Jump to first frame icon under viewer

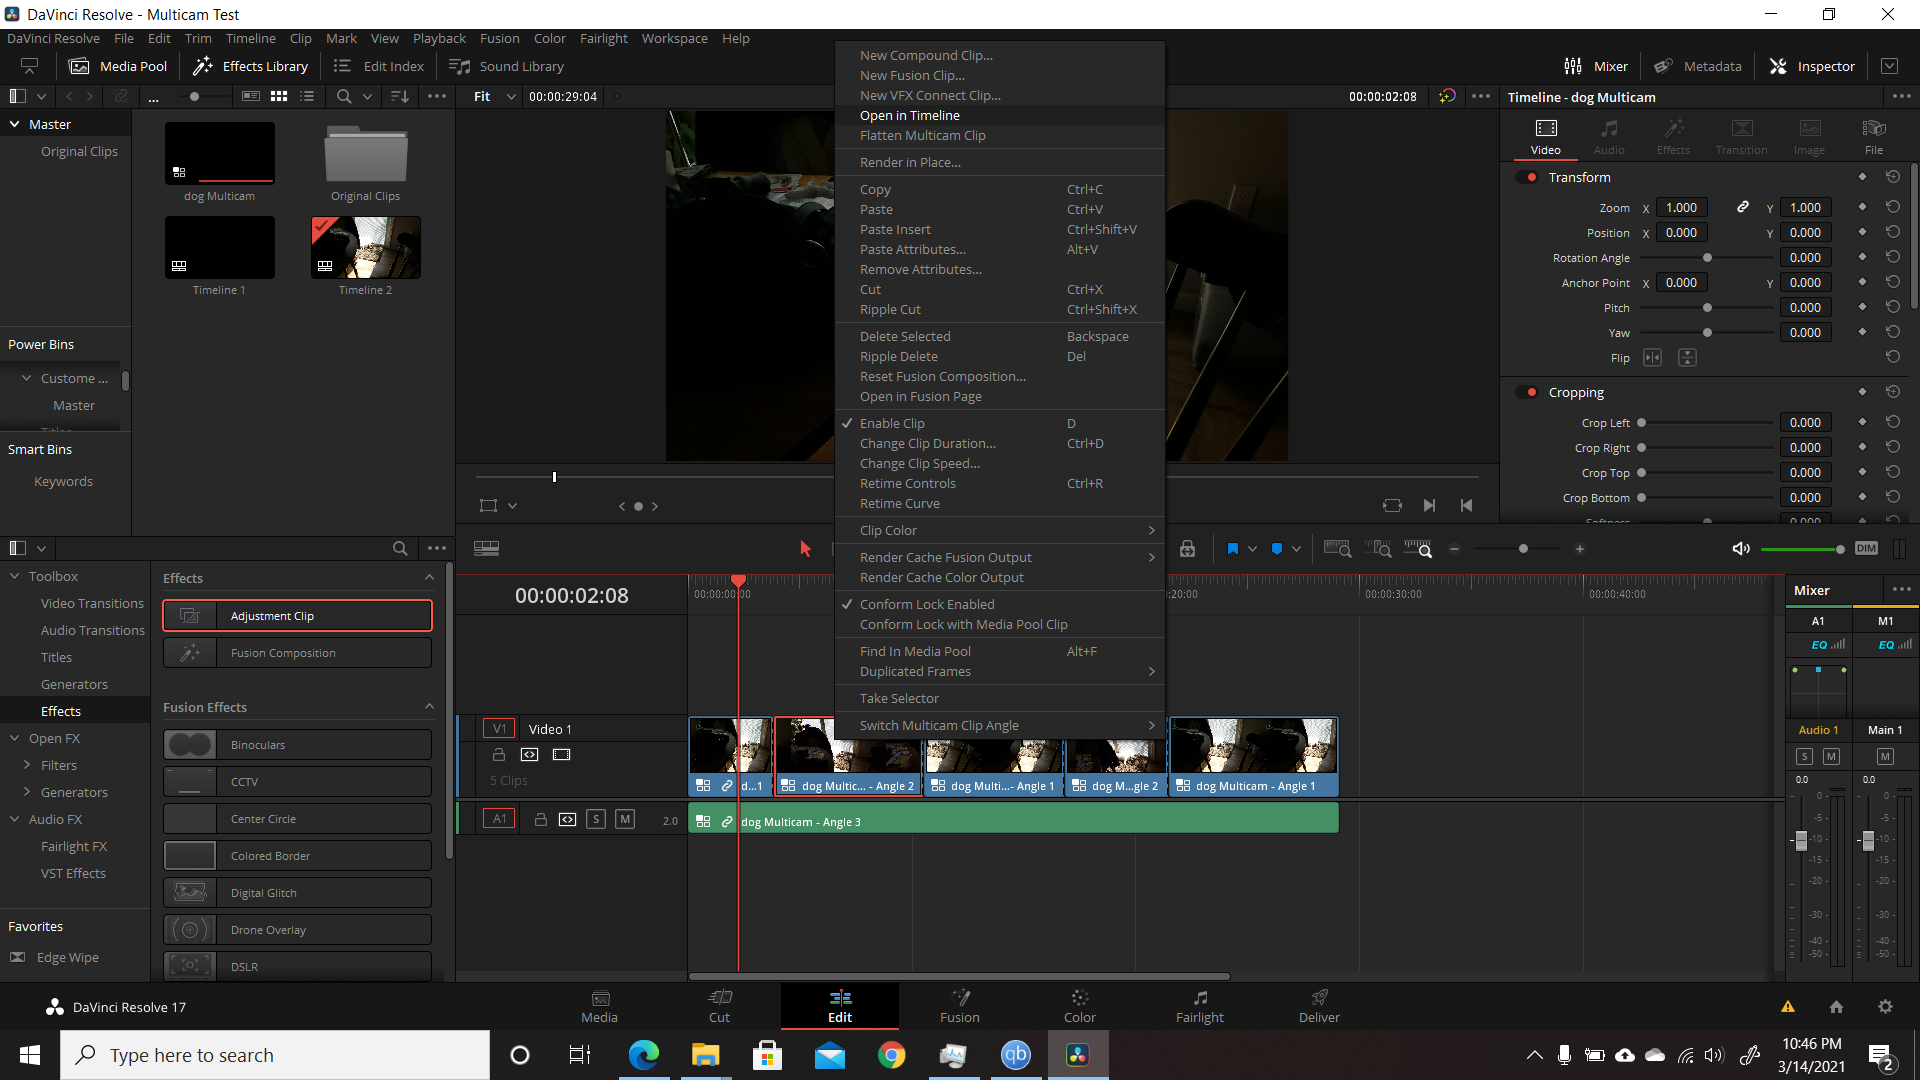click(x=1466, y=505)
